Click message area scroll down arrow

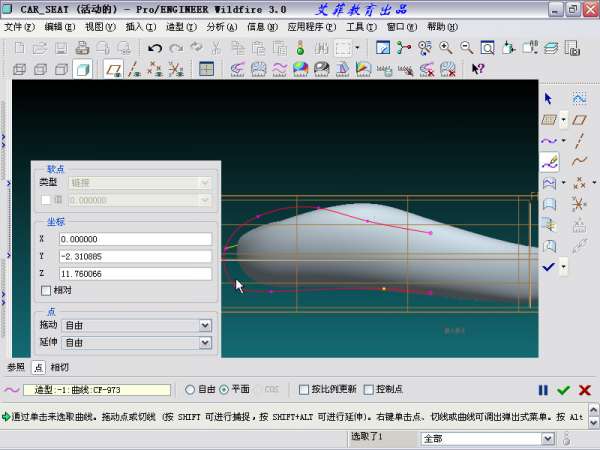593,422
